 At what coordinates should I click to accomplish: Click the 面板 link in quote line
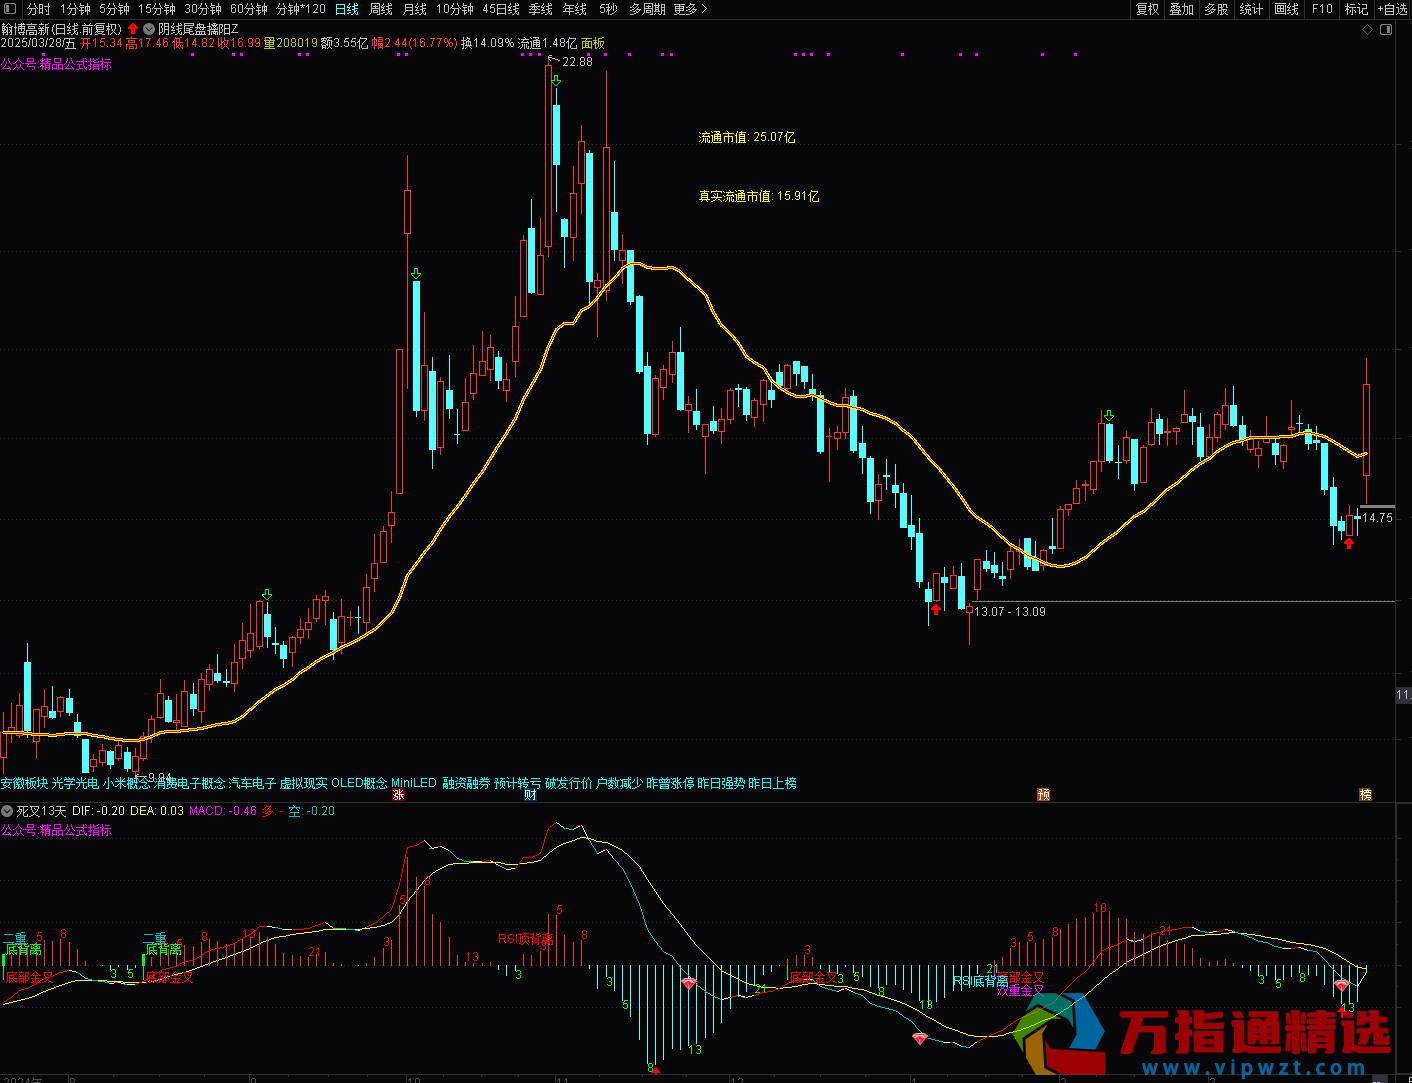tap(593, 43)
